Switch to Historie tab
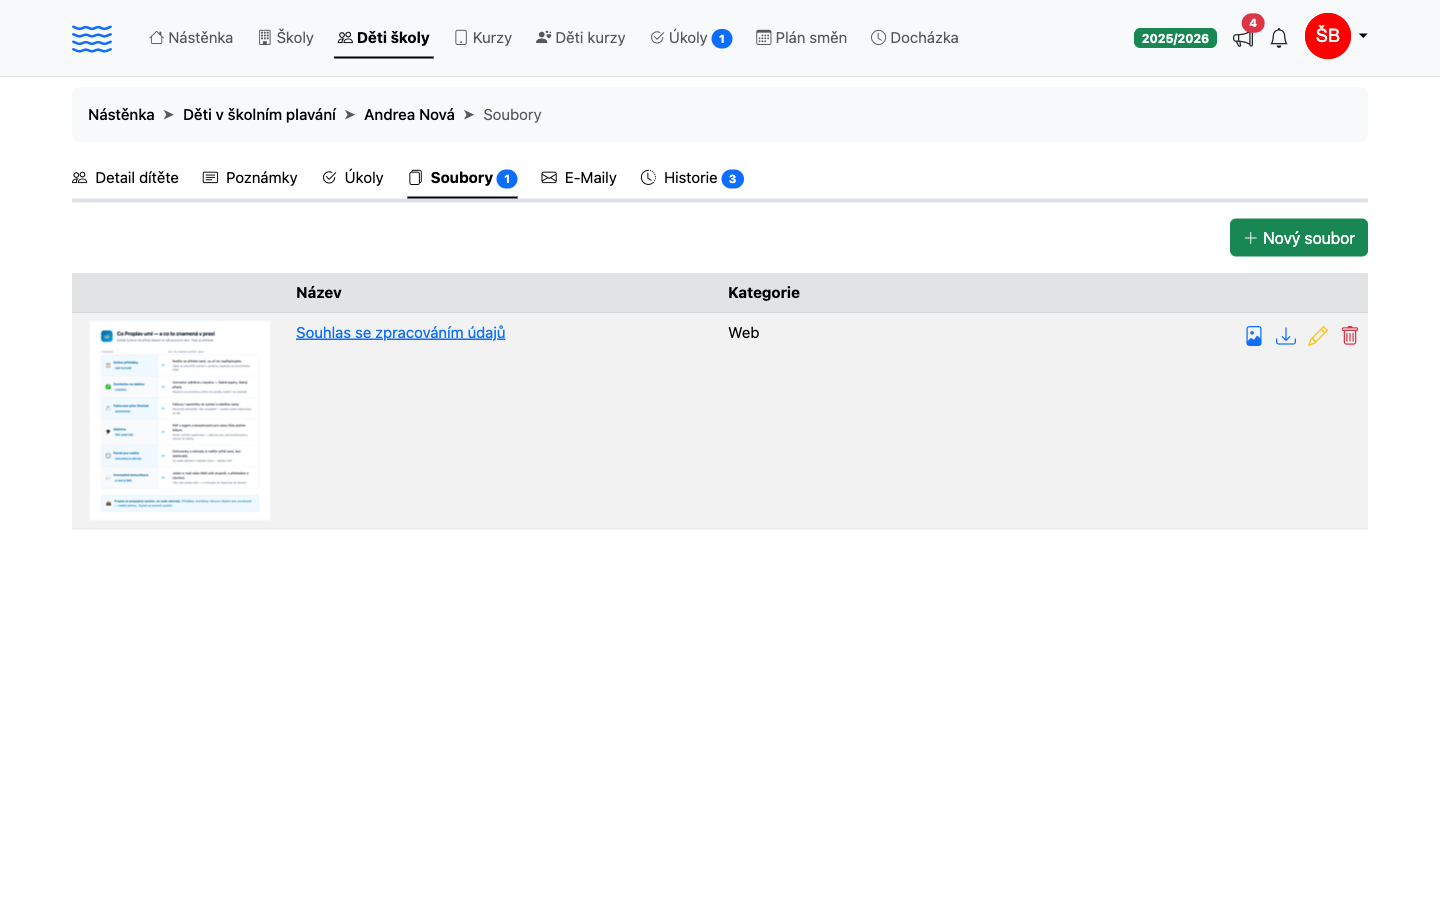The image size is (1440, 900). (692, 178)
